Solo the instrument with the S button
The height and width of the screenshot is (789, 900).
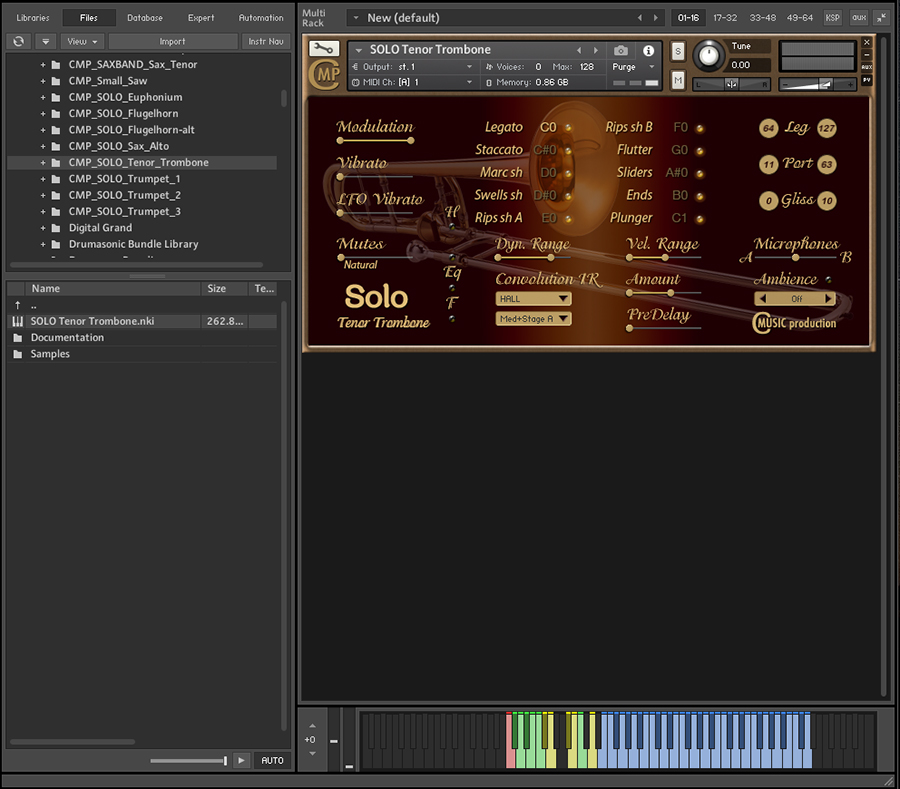pos(678,52)
